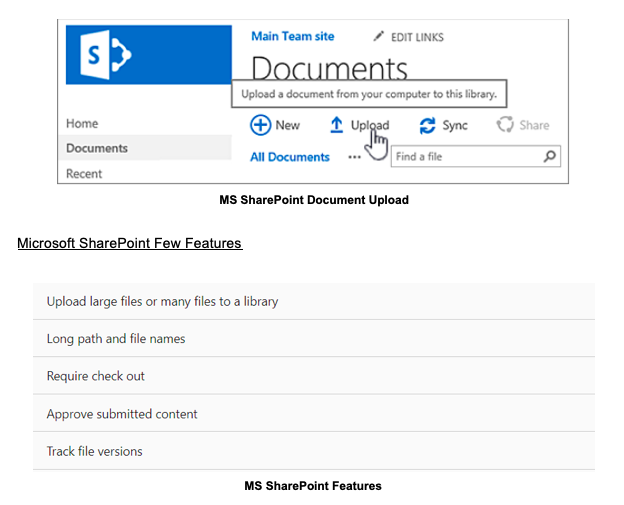The image size is (624, 505).
Task: Click 'Microsoft SharePoint Few Features' heading
Action: (x=130, y=243)
